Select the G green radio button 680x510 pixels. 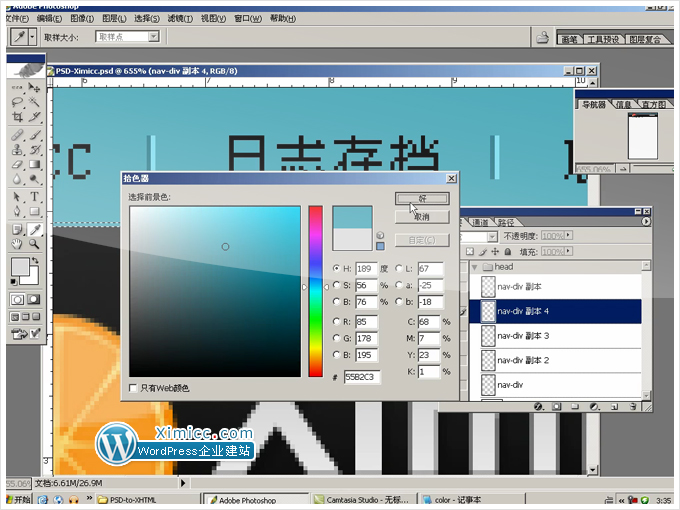click(x=336, y=338)
